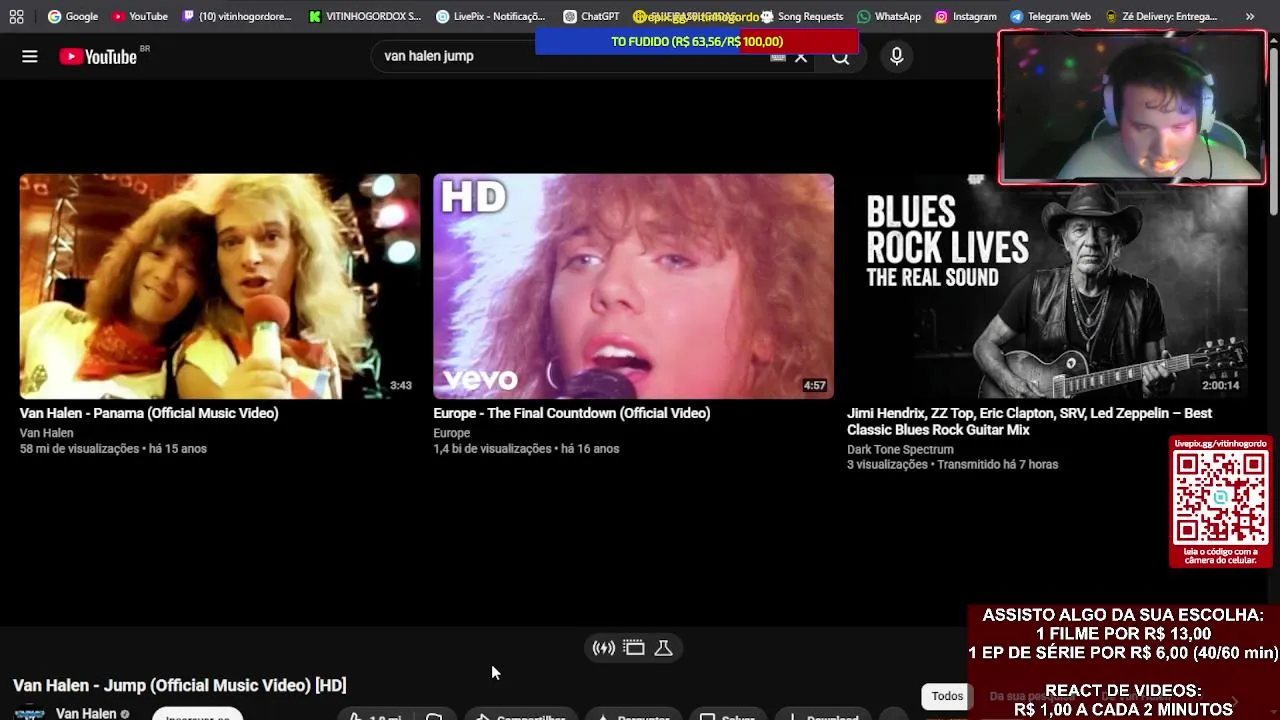The height and width of the screenshot is (720, 1280).
Task: Run search with the magnifier button
Action: (x=841, y=59)
